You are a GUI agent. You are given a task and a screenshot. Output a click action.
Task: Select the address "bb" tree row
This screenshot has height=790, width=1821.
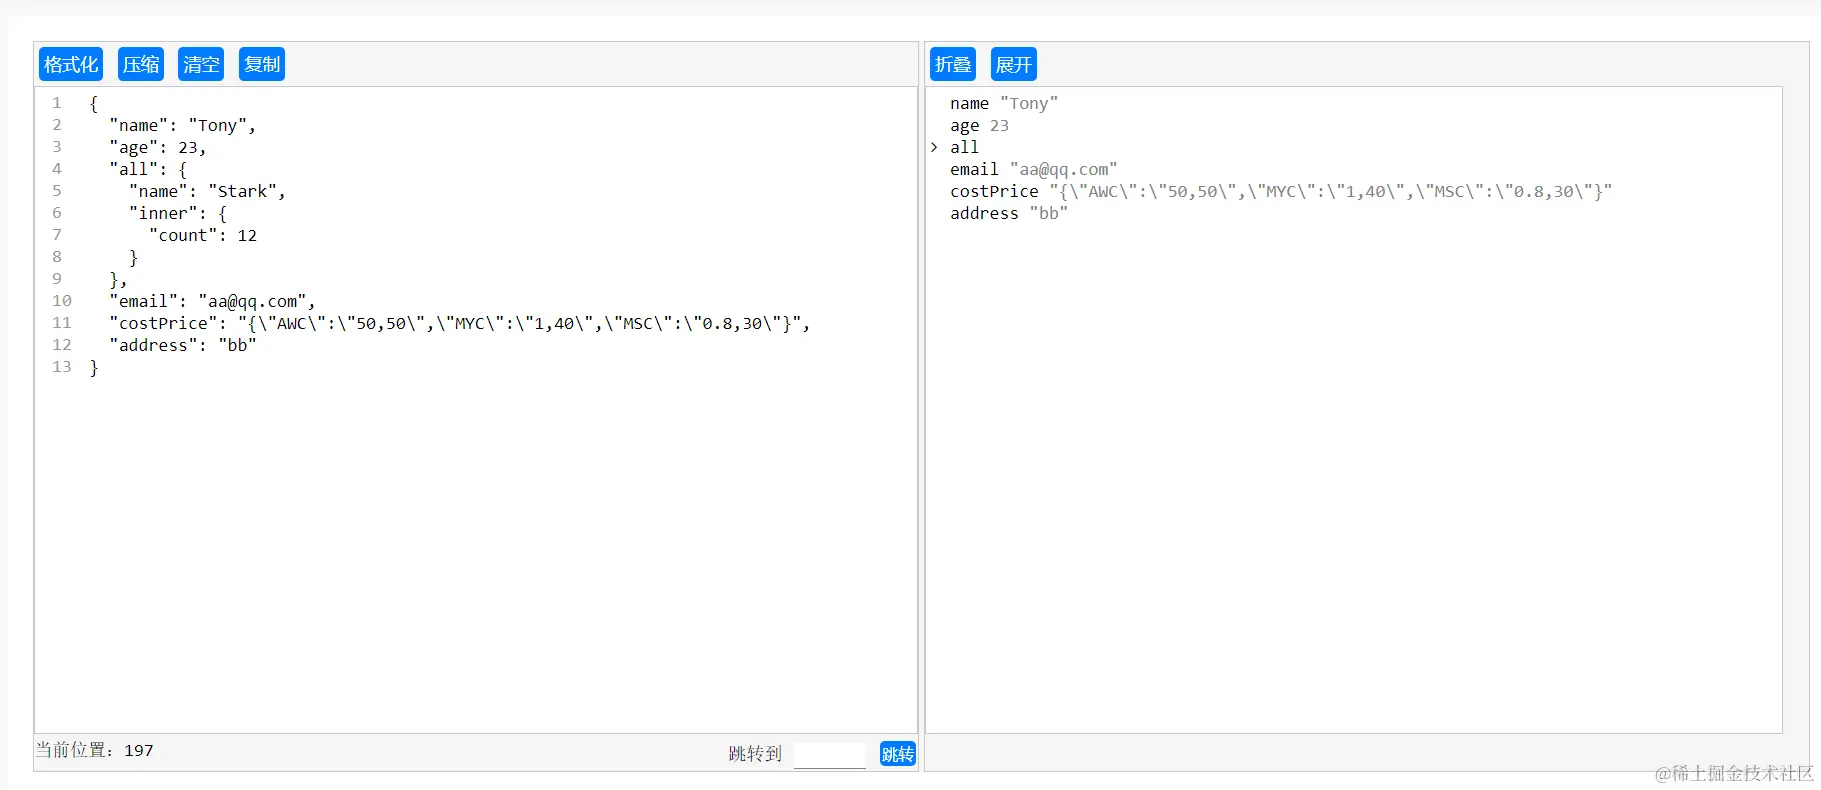1009,214
